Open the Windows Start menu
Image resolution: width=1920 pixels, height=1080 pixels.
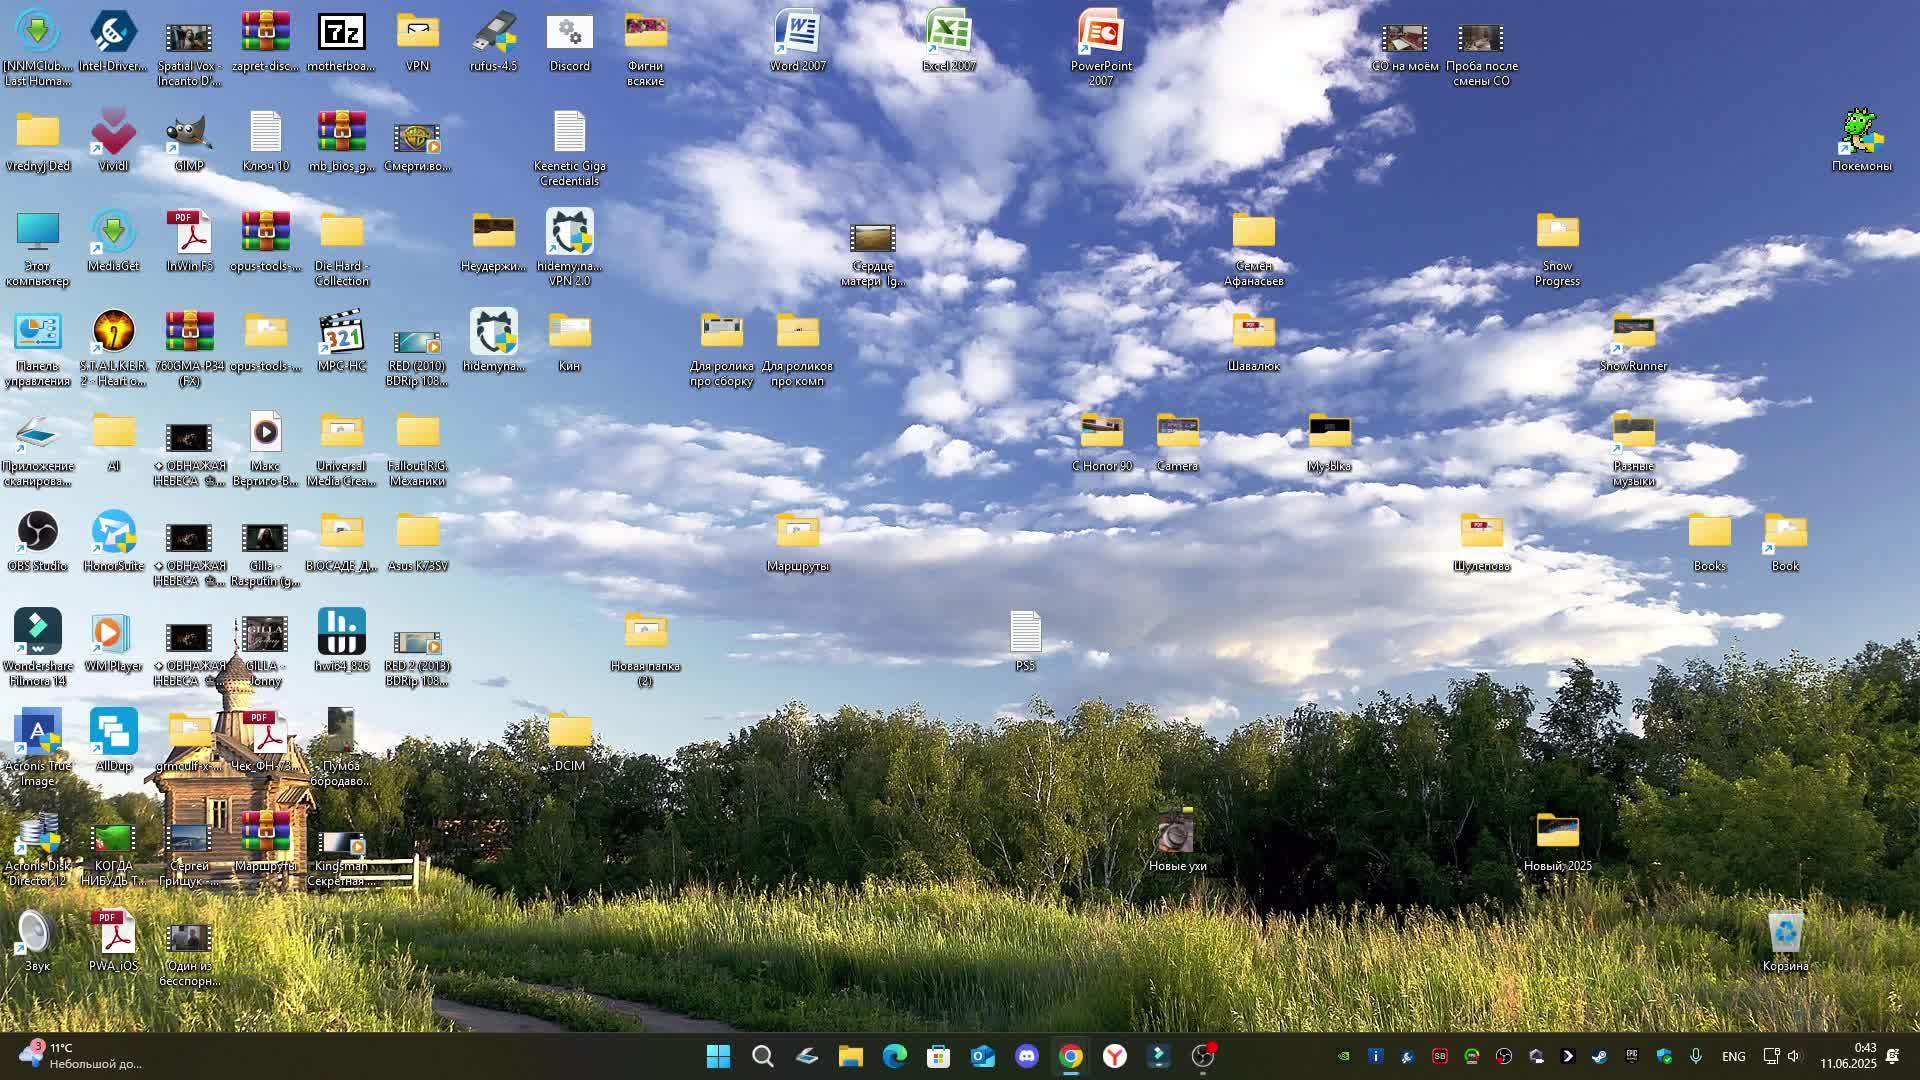point(718,1056)
